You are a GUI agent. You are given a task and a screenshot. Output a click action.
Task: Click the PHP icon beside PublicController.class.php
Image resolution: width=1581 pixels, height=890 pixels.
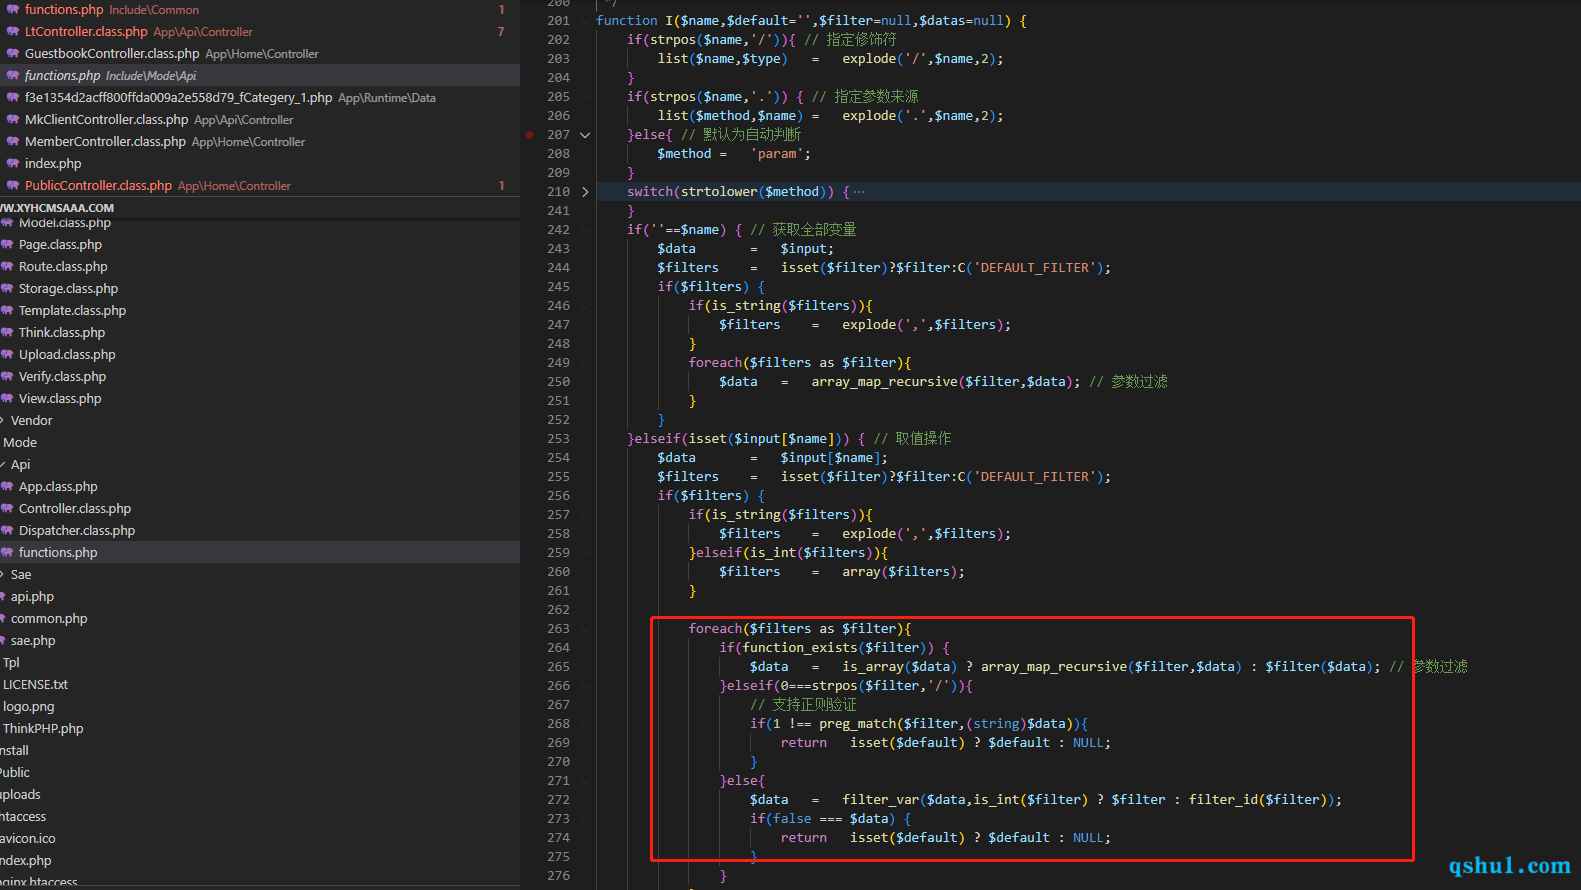[x=13, y=185]
